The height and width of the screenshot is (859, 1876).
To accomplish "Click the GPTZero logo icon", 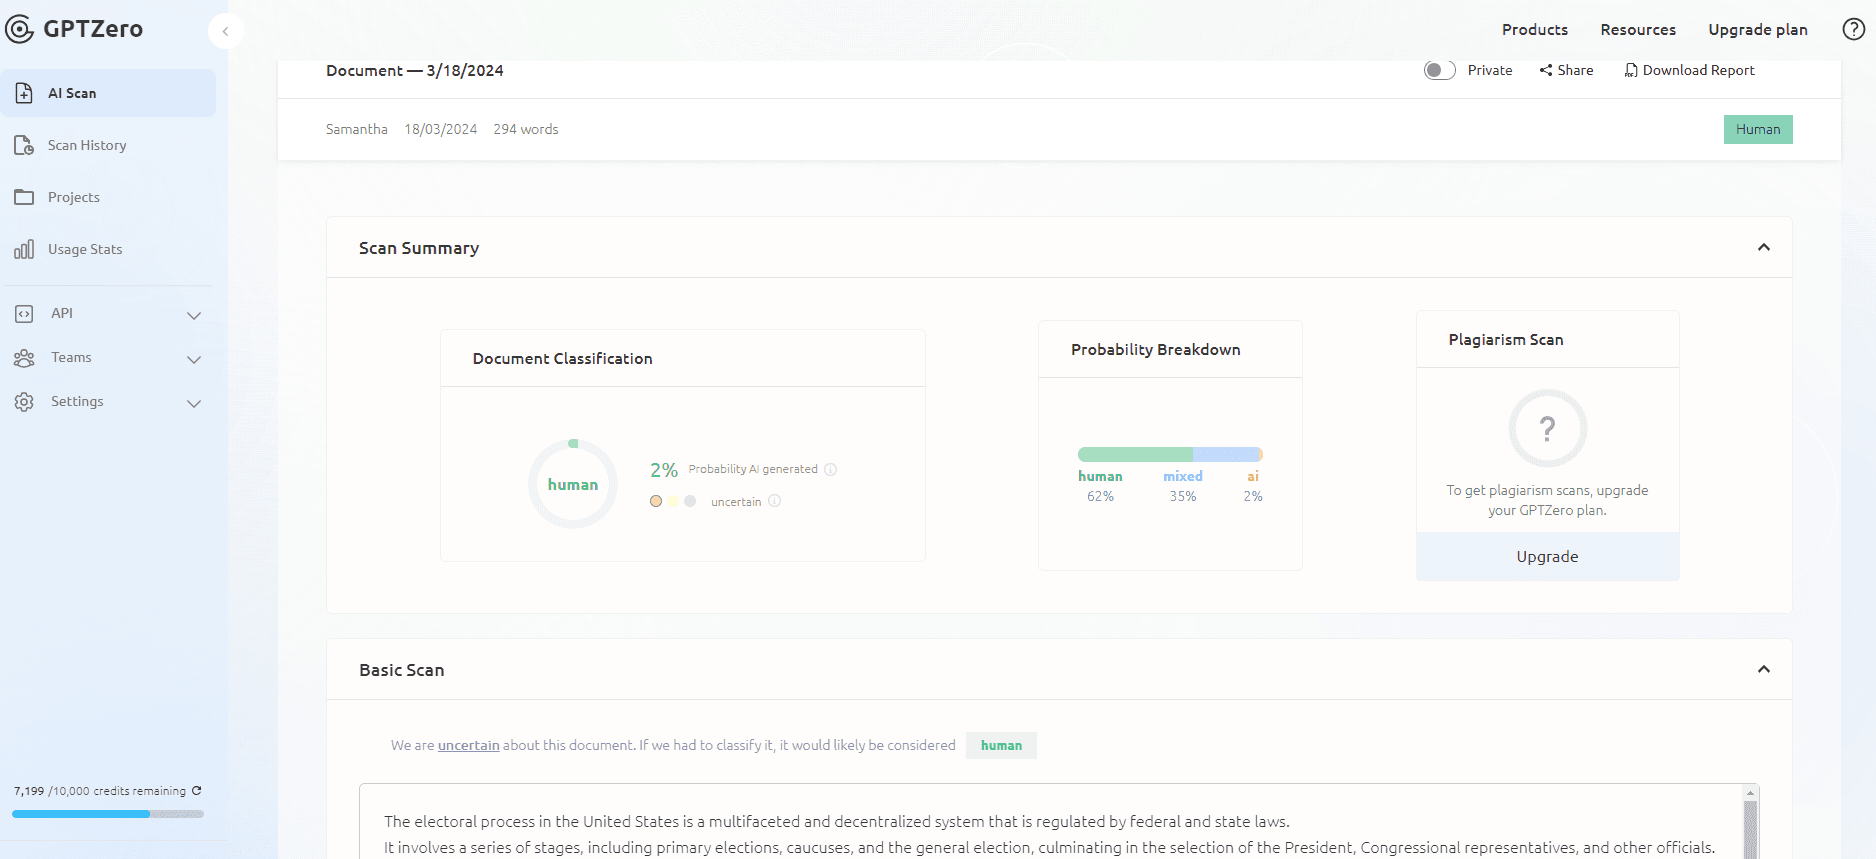I will point(20,29).
